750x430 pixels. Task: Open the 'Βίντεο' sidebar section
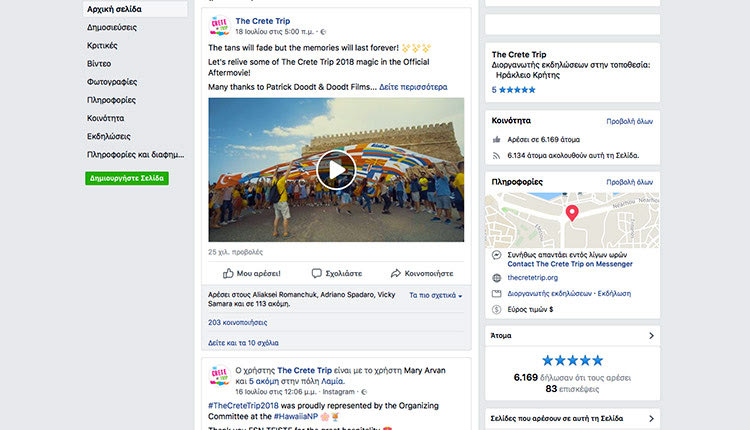(101, 63)
